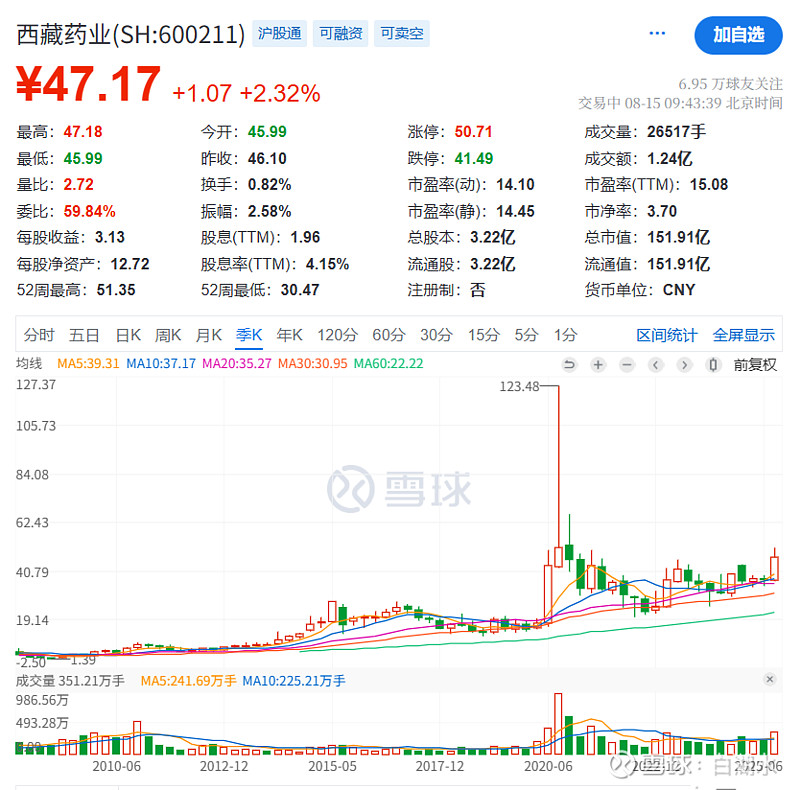
Task: Reset chart view with the undo arrow icon
Action: point(569,364)
